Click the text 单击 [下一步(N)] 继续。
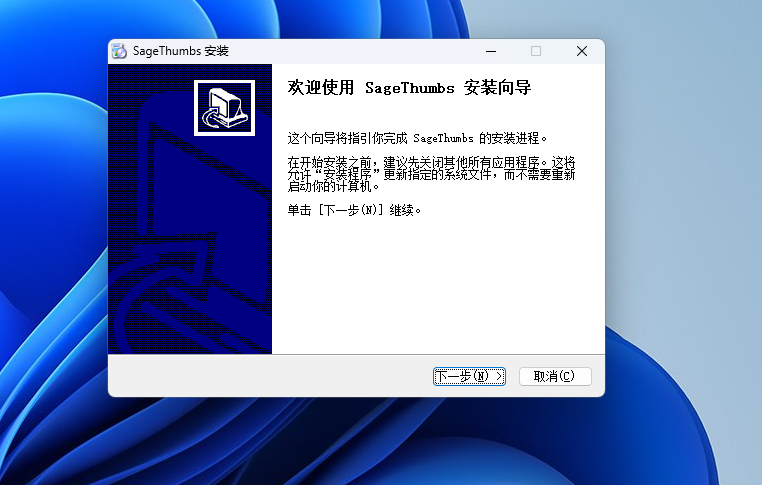Image resolution: width=762 pixels, height=485 pixels. 354,210
